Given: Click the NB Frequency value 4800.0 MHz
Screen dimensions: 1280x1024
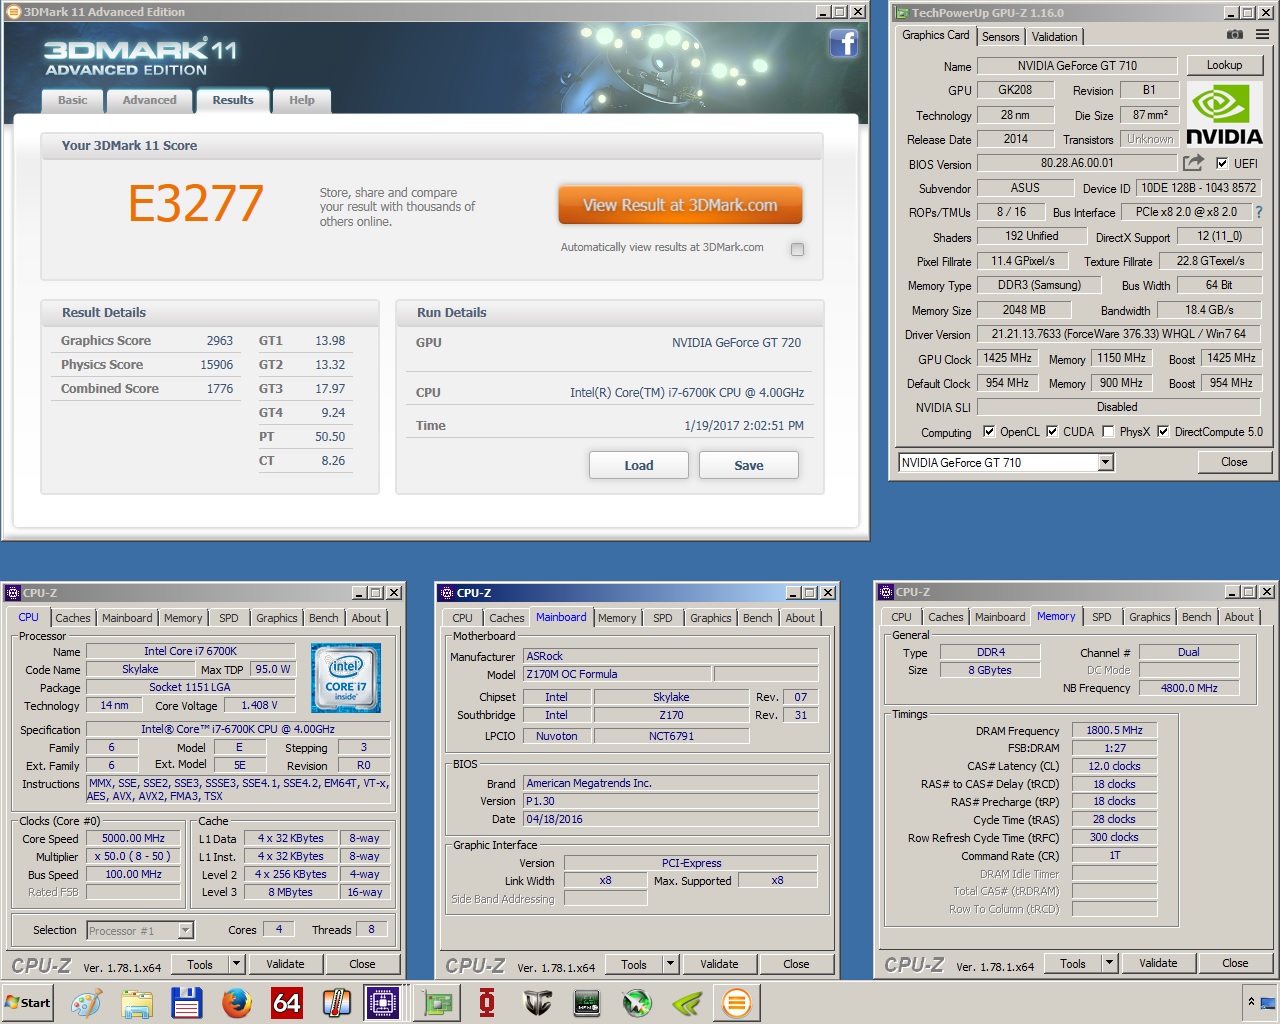Looking at the screenshot, I should point(1189,688).
